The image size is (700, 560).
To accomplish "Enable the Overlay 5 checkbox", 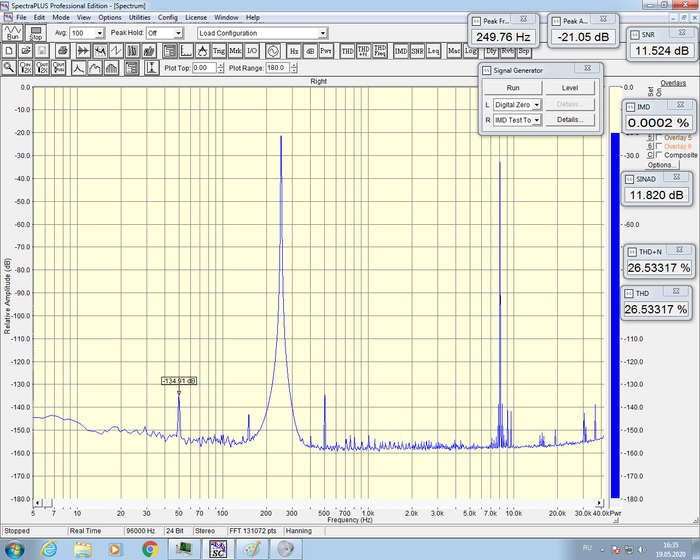I will tap(657, 137).
